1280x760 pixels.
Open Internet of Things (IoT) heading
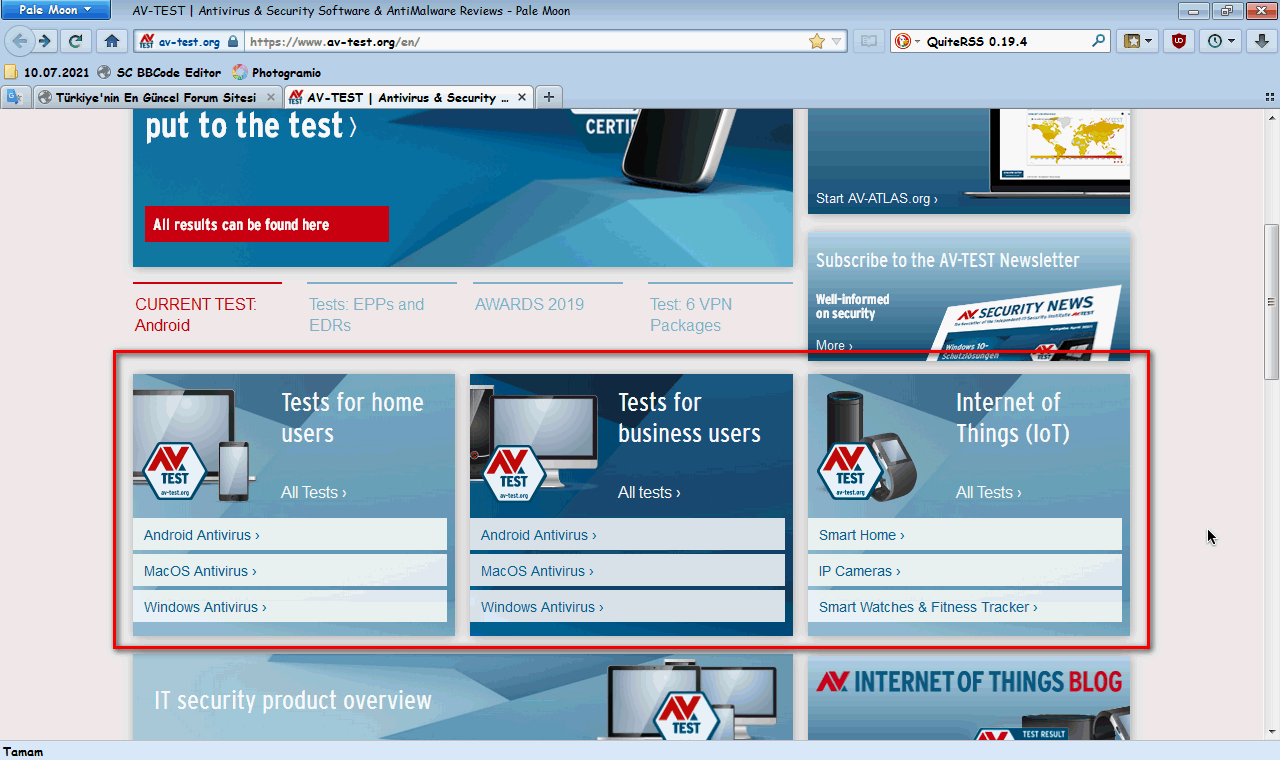pos(1012,417)
